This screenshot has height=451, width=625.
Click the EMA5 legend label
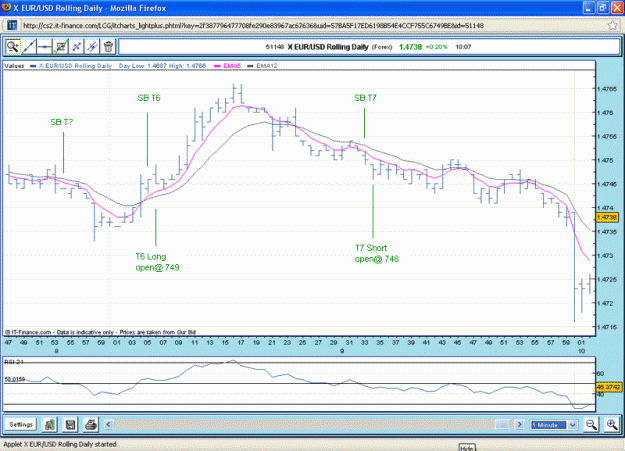point(232,66)
